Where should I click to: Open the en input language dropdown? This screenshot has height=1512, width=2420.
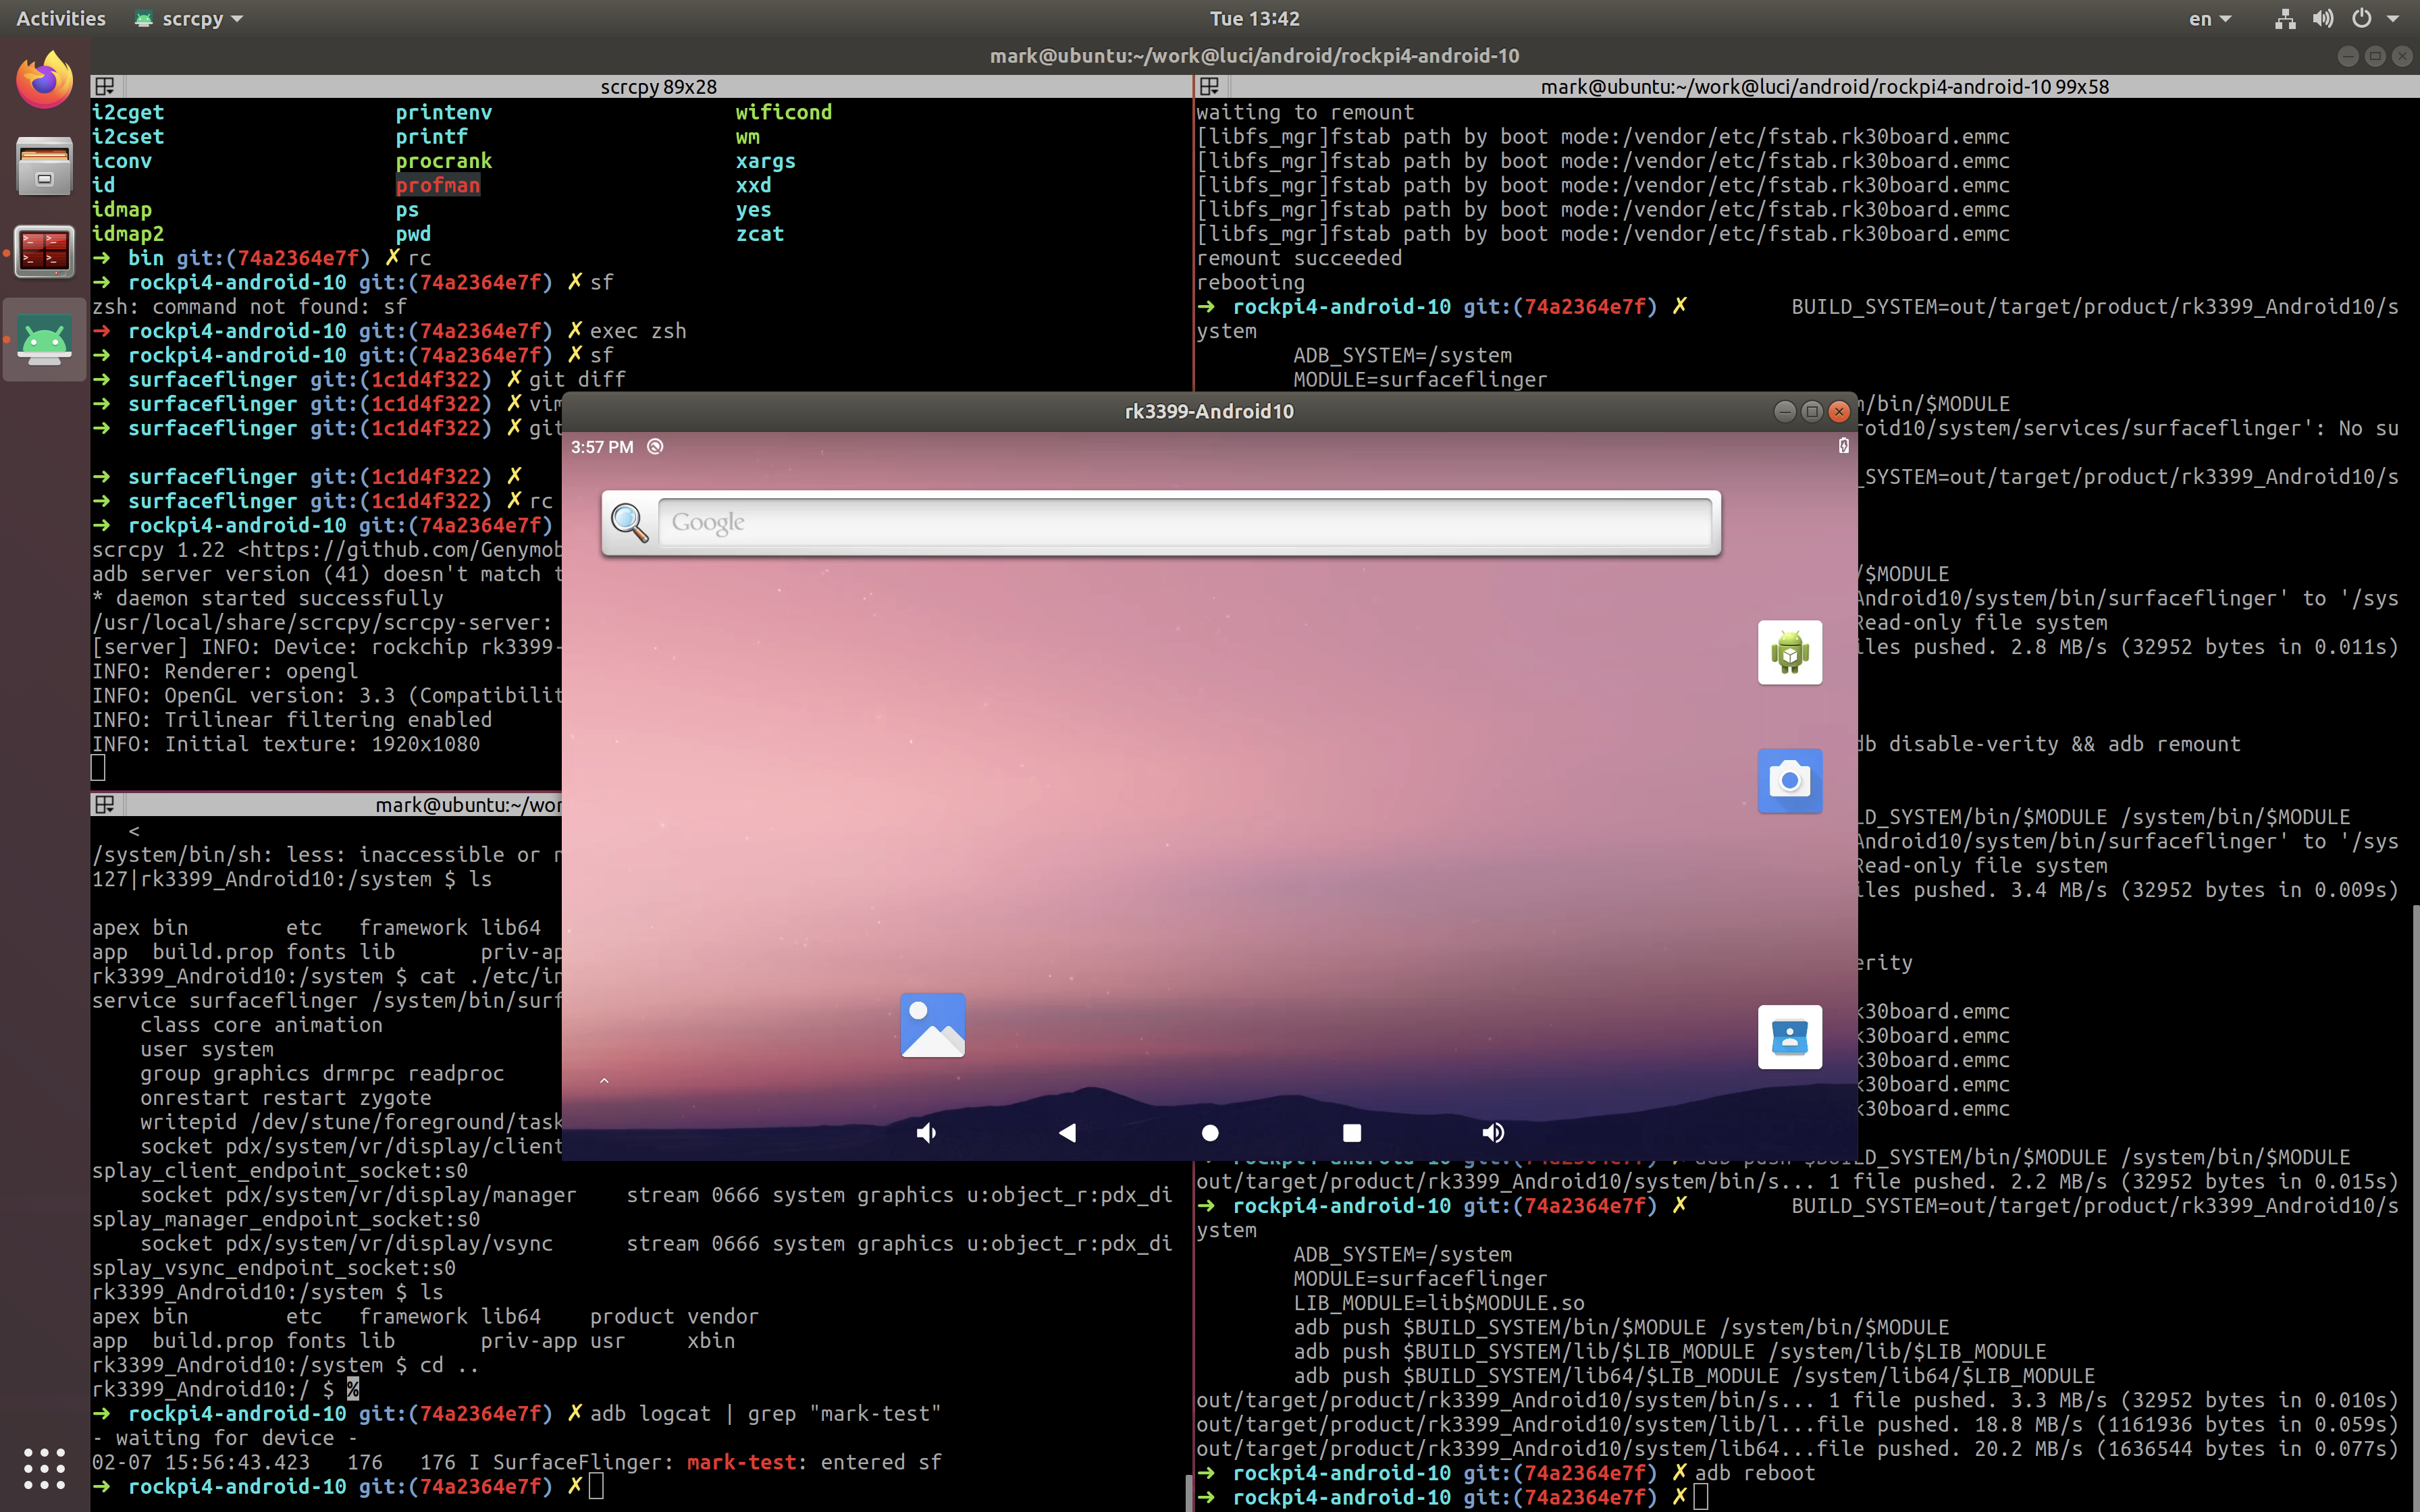pos(2210,18)
